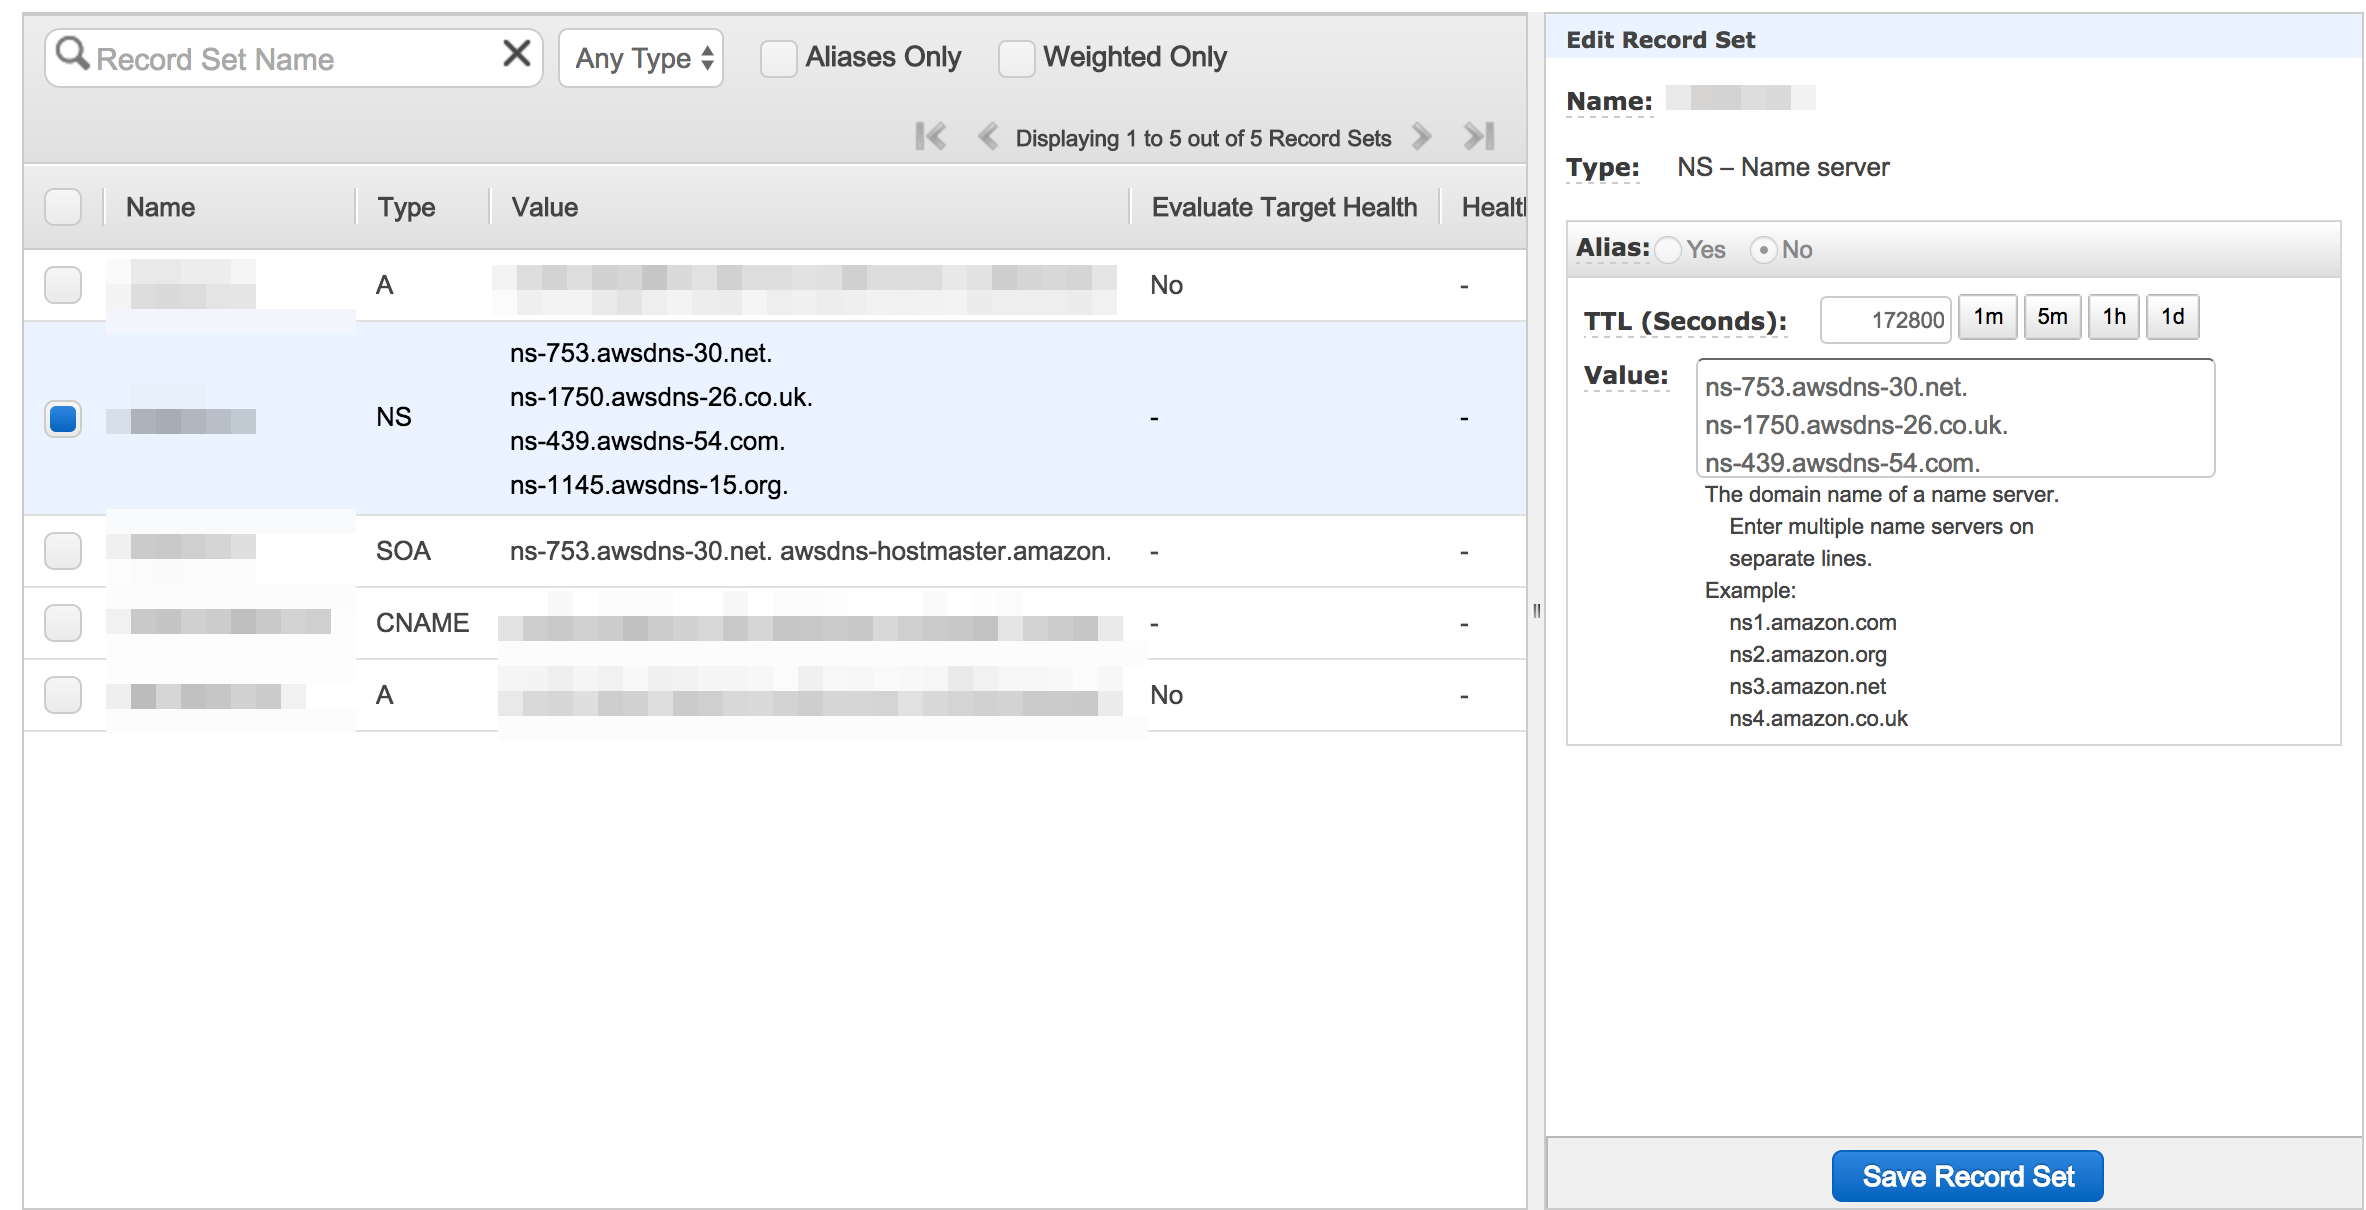Click the Value column header

tap(545, 207)
